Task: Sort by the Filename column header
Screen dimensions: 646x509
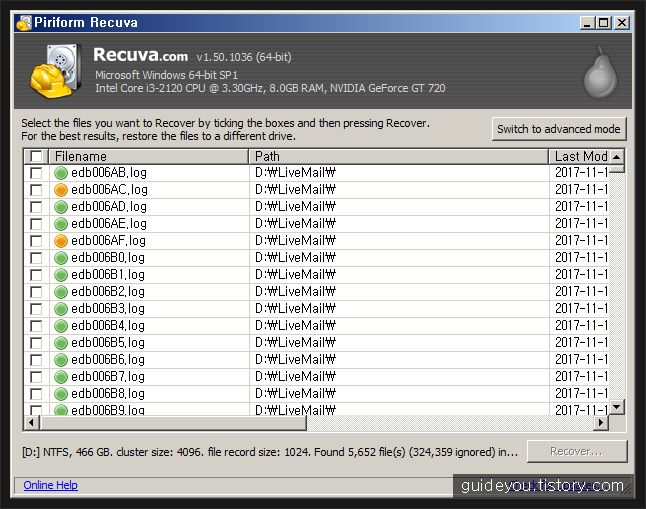Action: (x=149, y=157)
